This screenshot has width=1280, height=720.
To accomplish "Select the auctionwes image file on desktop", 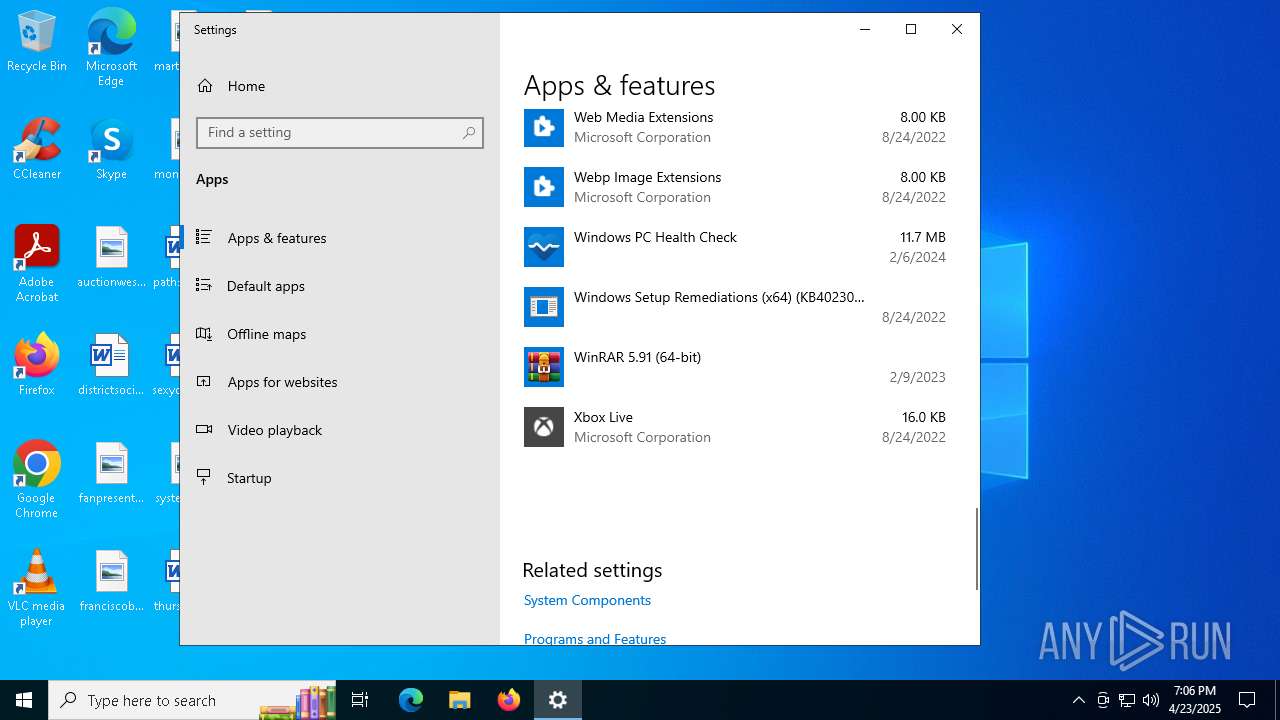I will (111, 256).
